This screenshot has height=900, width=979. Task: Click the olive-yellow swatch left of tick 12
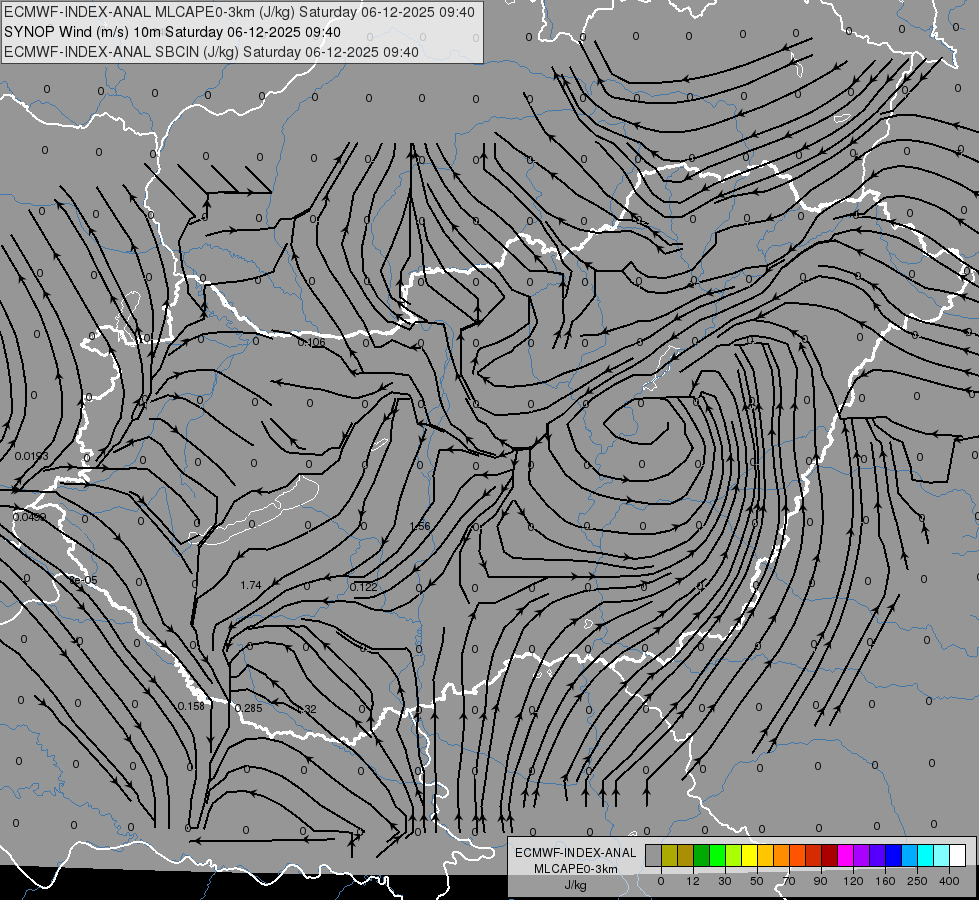click(x=669, y=856)
